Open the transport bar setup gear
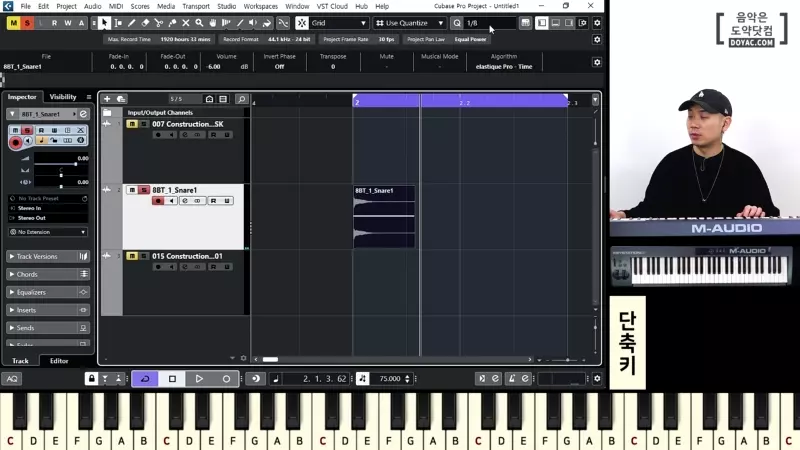Image resolution: width=800 pixels, height=450 pixels. pyautogui.click(x=597, y=379)
